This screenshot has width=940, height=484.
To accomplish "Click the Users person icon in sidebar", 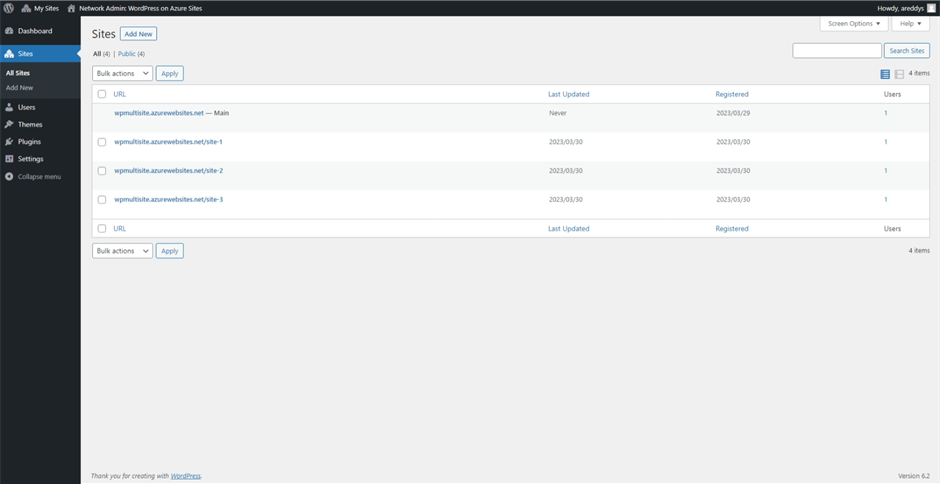I will tap(9, 107).
